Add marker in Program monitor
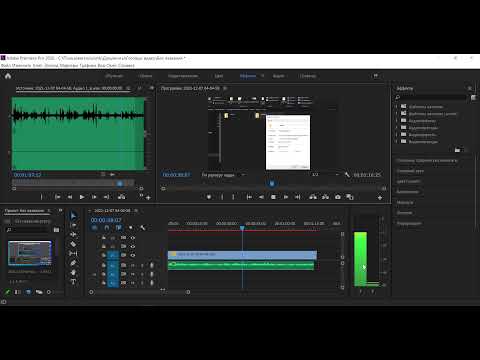Image resolution: width=480 pixels, height=360 pixels. (x=209, y=197)
